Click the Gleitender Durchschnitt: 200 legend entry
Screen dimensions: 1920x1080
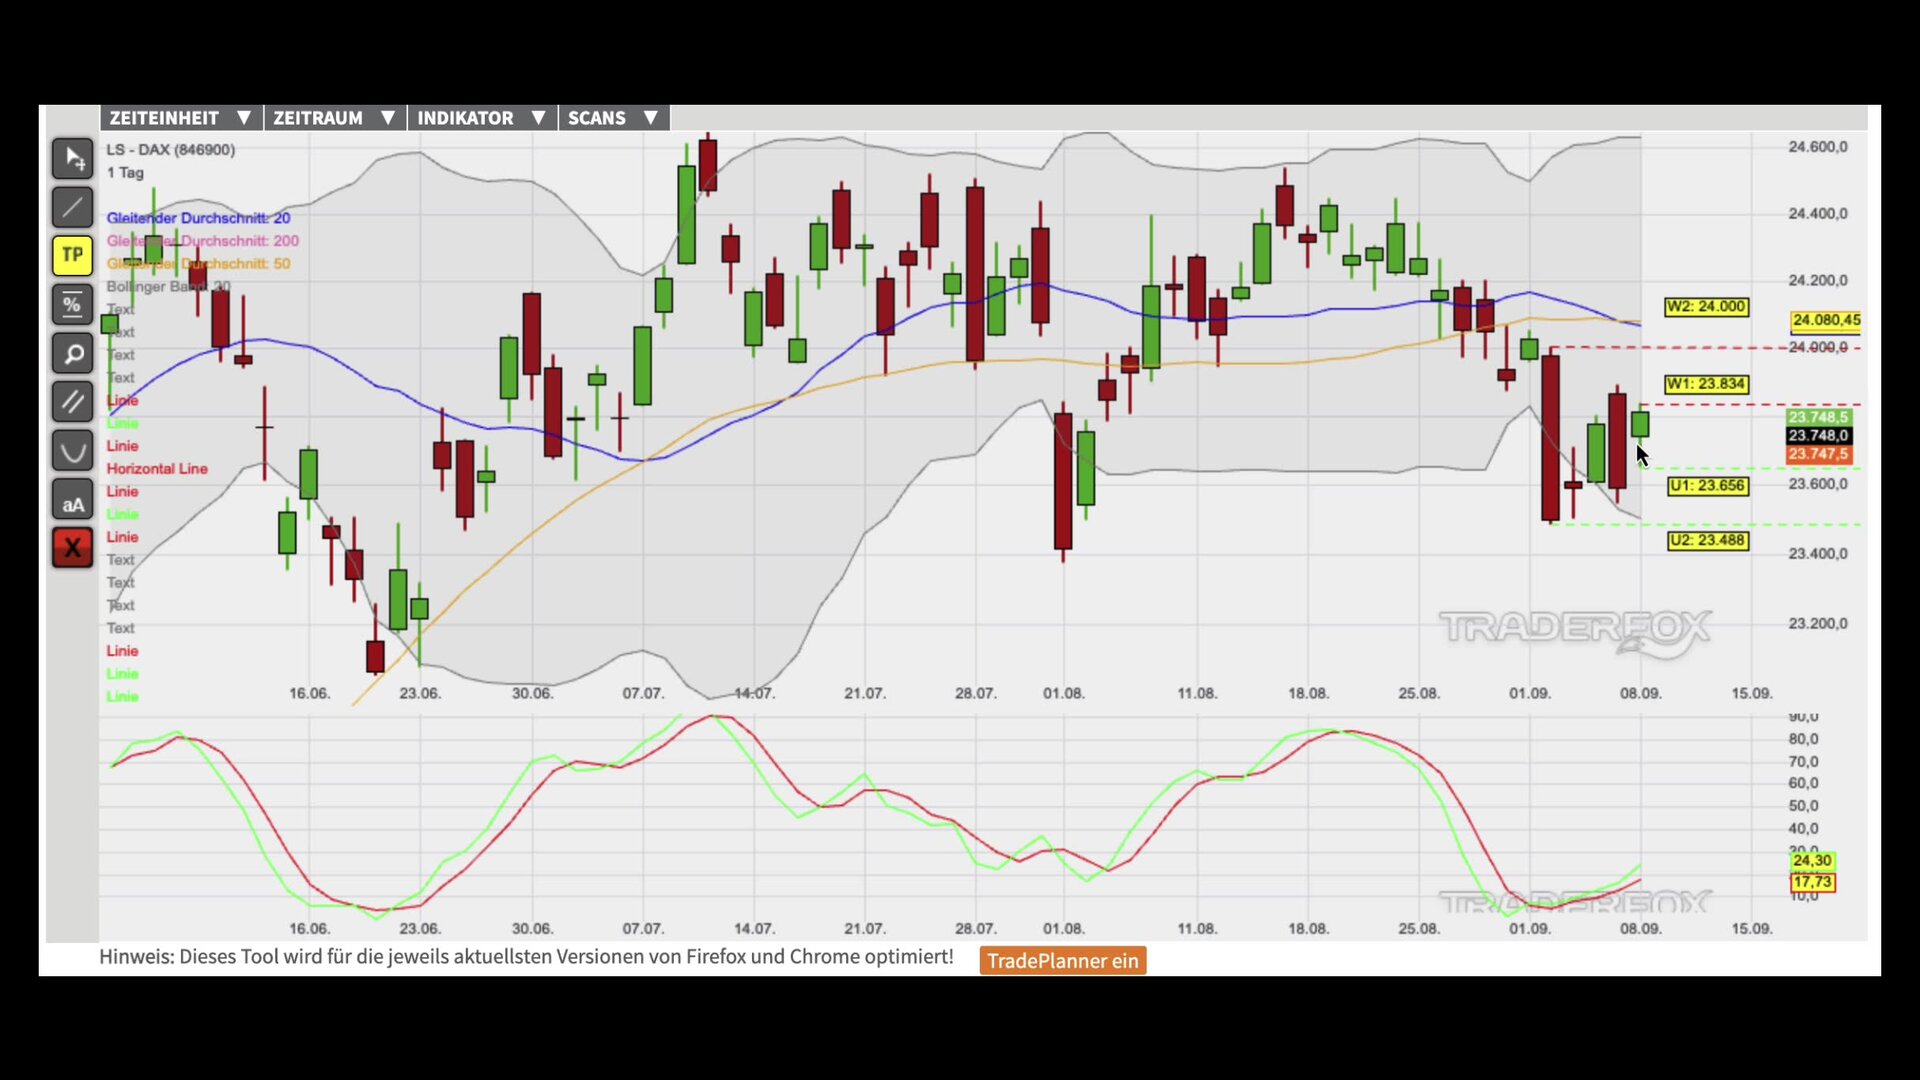[x=202, y=241]
